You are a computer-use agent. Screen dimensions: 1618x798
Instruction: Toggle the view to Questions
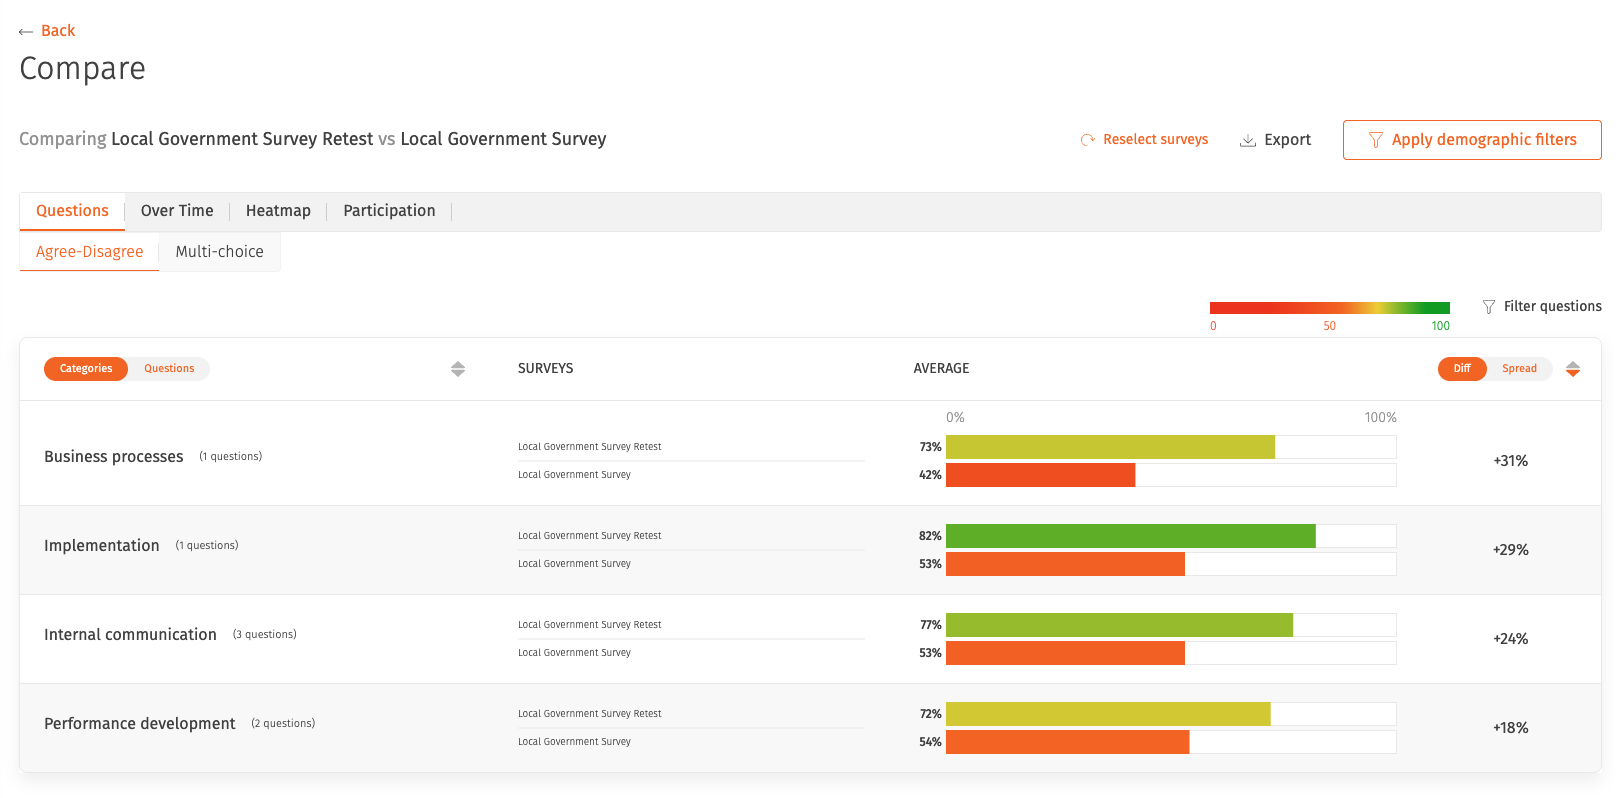click(x=169, y=369)
